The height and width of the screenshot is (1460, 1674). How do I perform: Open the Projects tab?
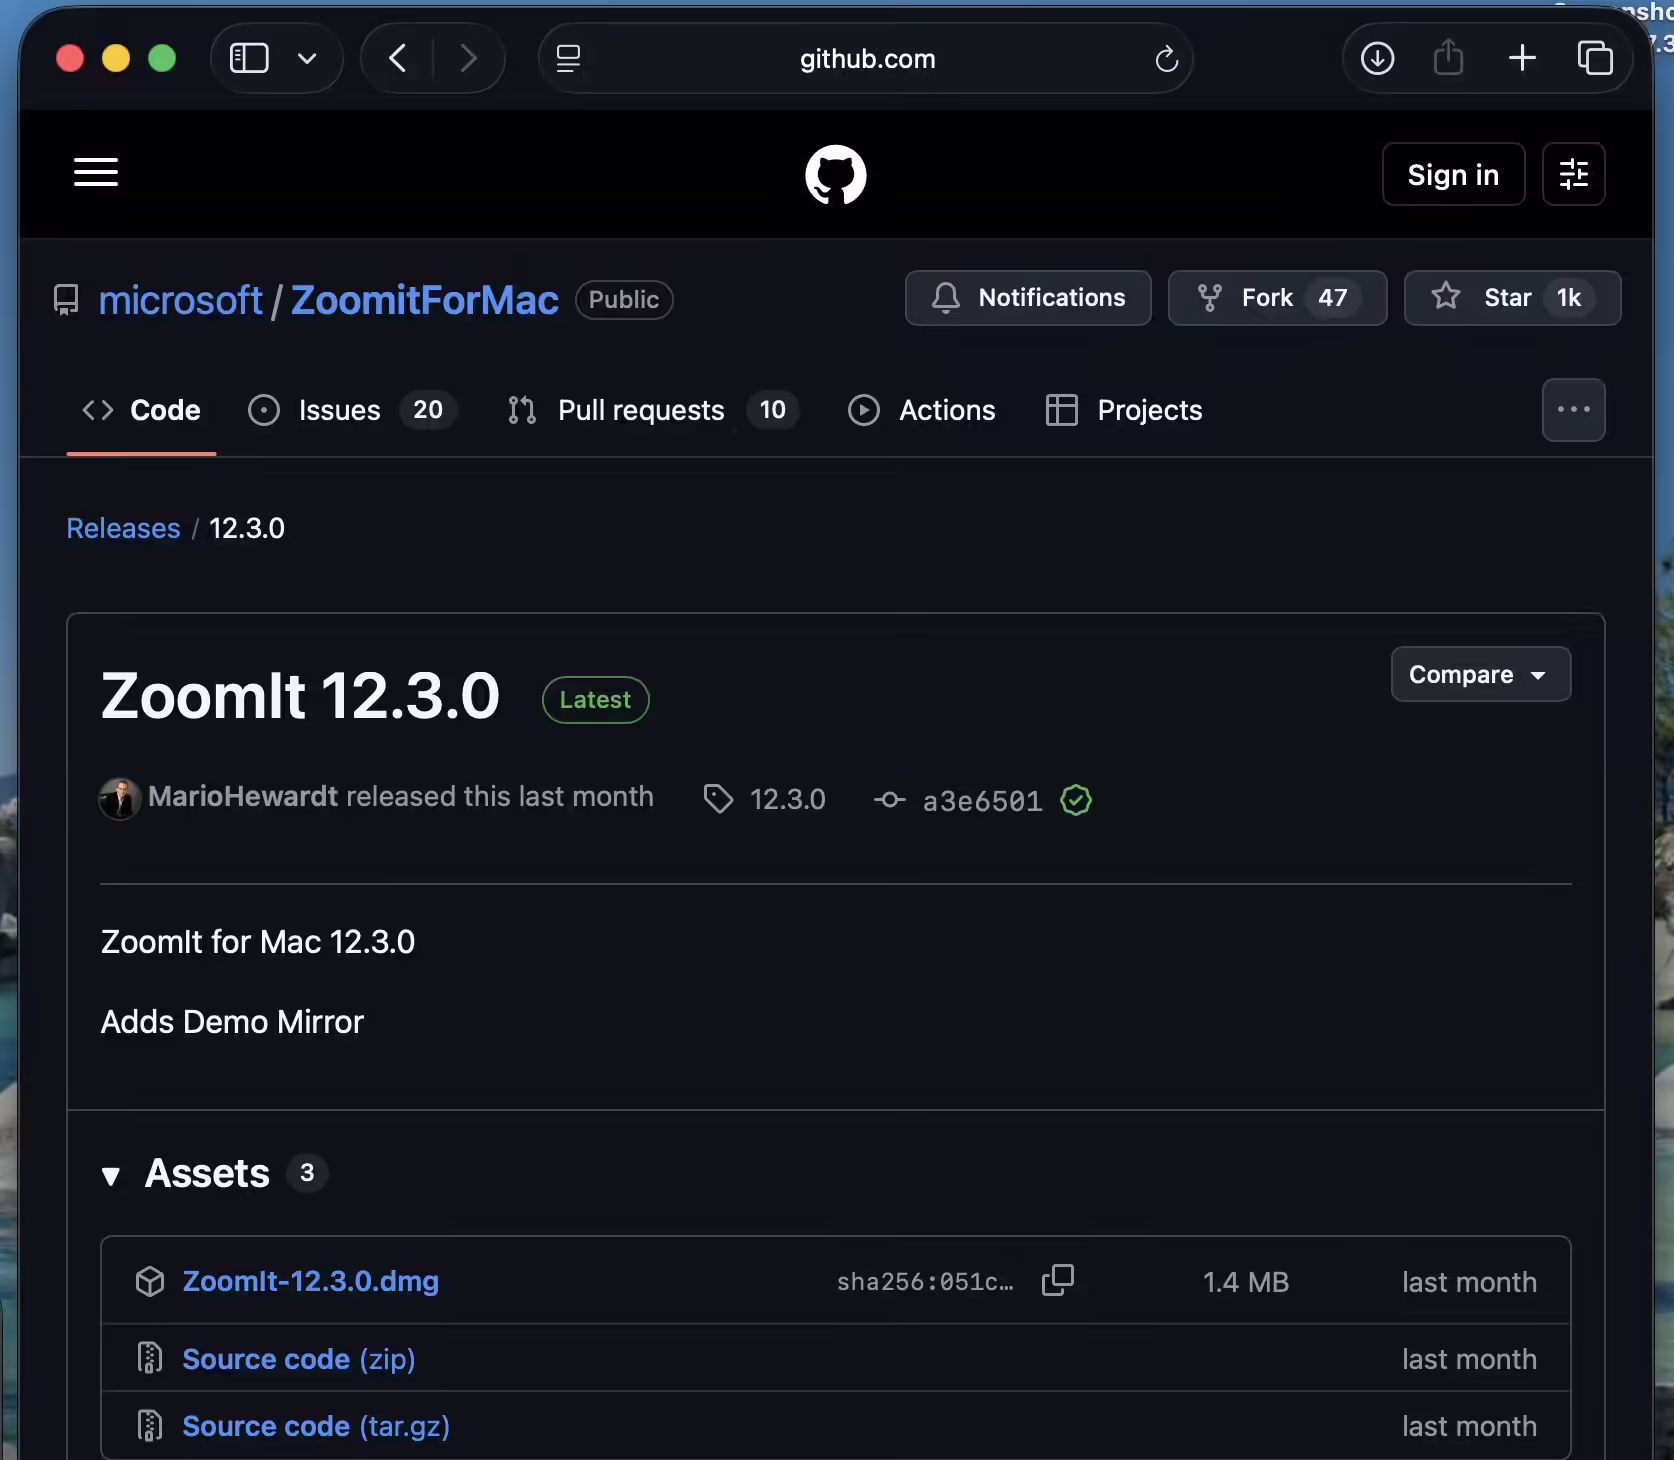[x=1124, y=410]
